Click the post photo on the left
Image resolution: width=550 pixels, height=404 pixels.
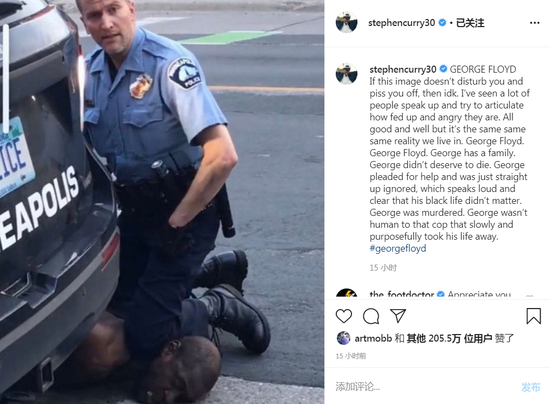click(162, 202)
